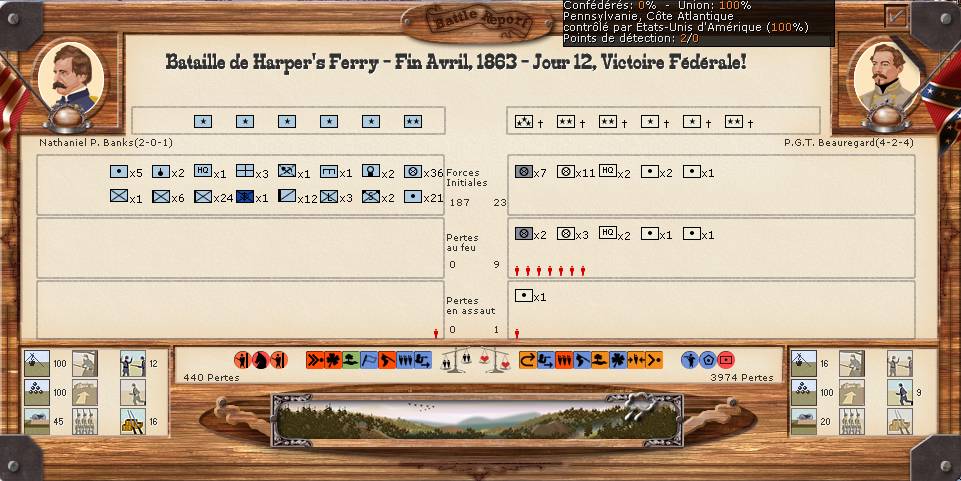Click the balance scale icon
Image resolution: width=961 pixels, height=481 pixels.
click(x=468, y=359)
